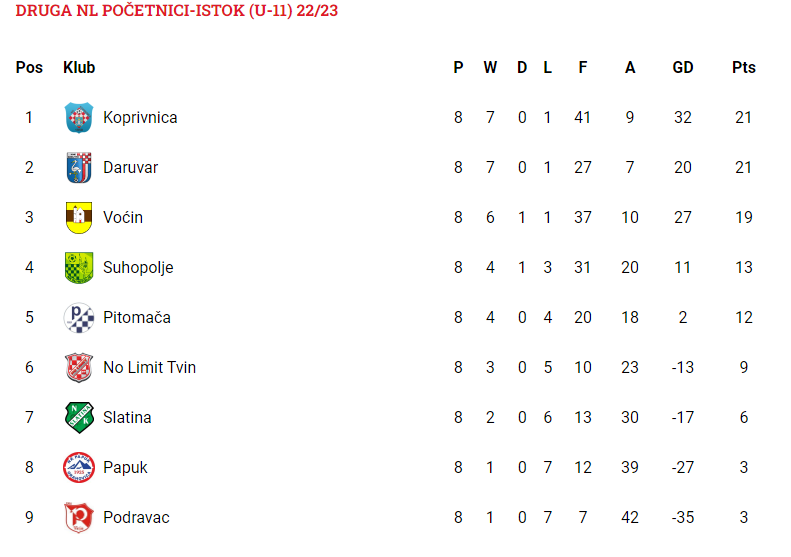The height and width of the screenshot is (557, 791).
Task: Click the Daruvar club crest icon
Action: 79,168
